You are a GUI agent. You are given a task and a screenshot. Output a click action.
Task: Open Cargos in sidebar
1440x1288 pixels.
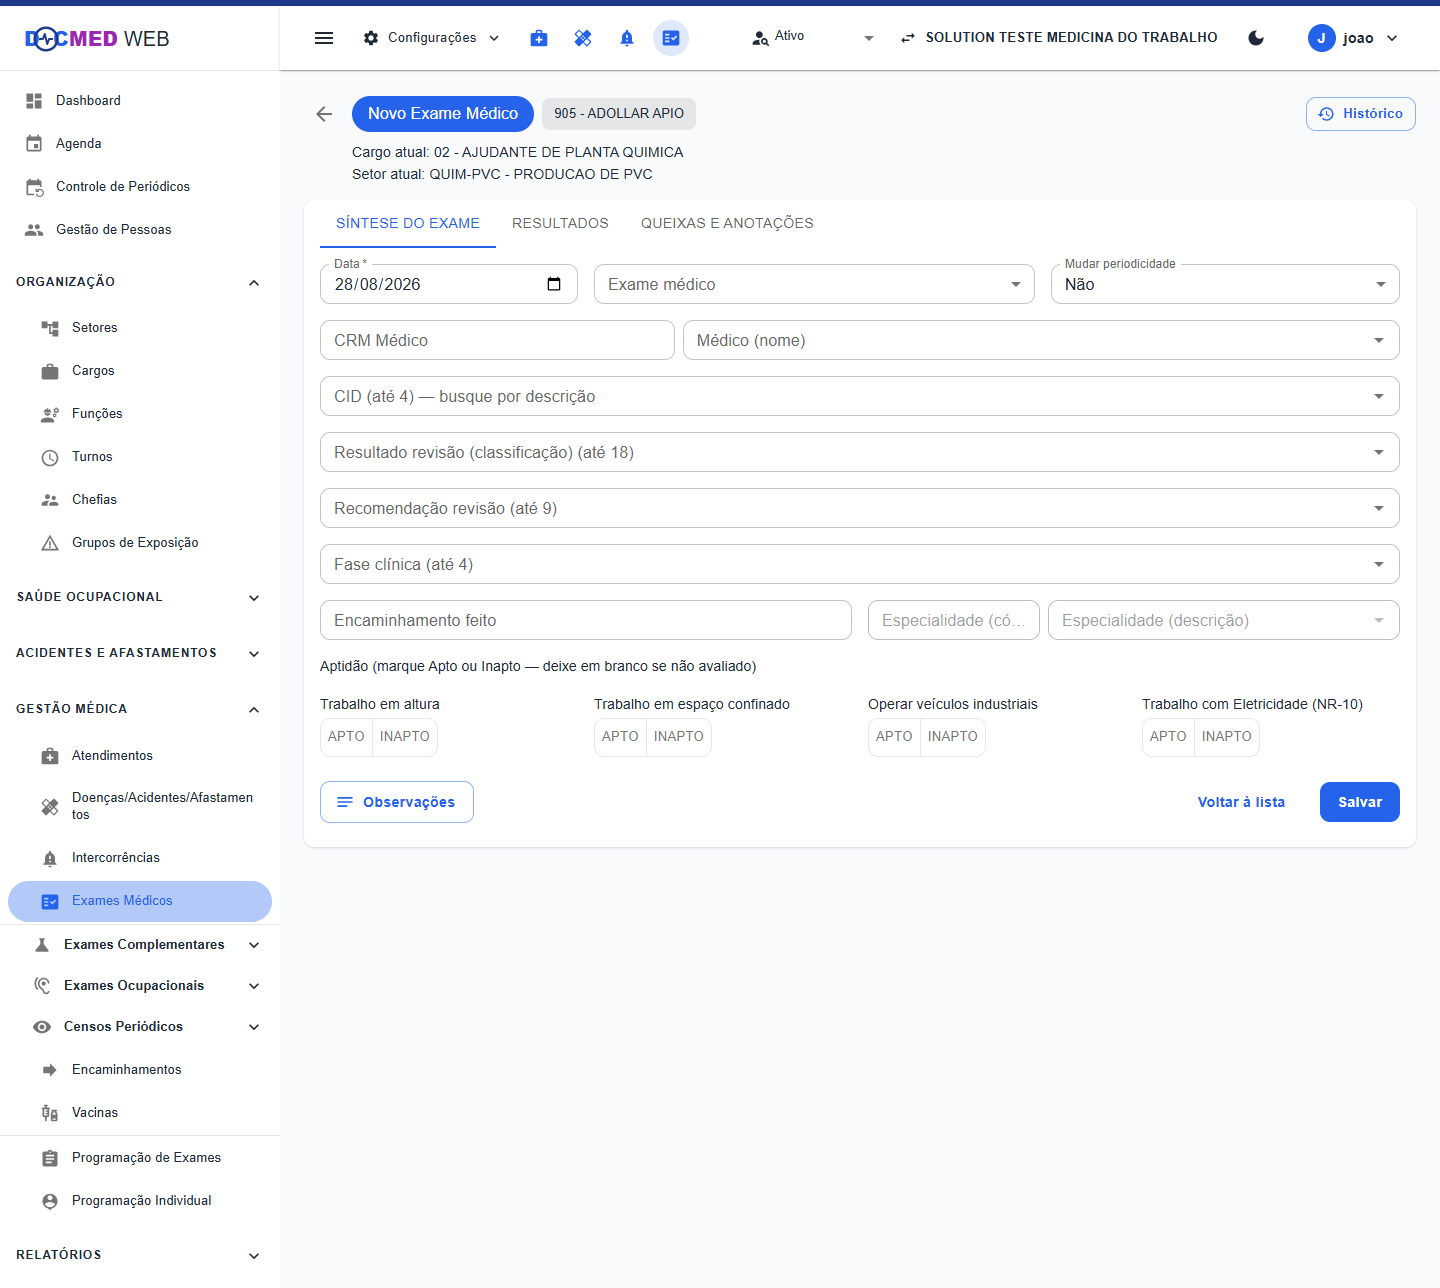[140, 371]
